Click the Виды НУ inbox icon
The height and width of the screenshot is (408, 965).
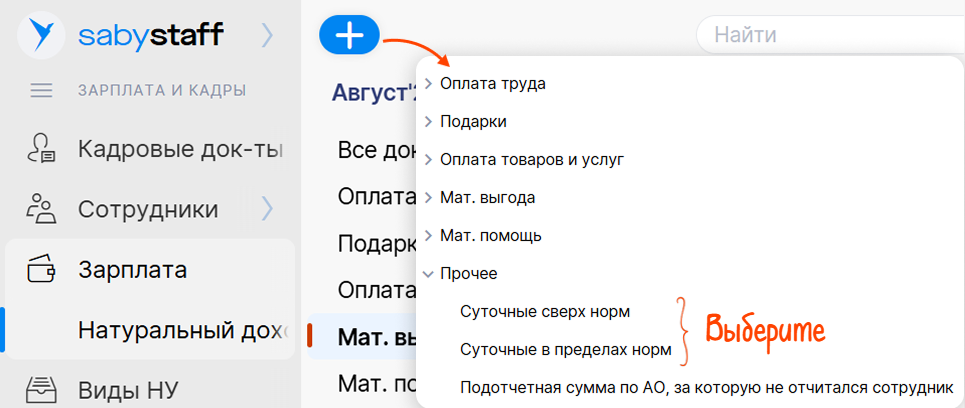tap(42, 388)
